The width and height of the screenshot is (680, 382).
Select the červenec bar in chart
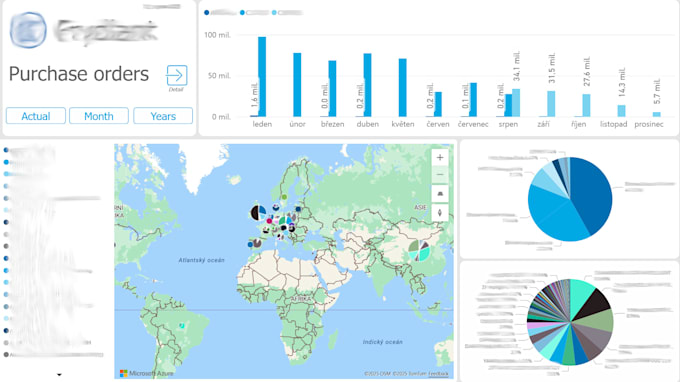[473, 100]
